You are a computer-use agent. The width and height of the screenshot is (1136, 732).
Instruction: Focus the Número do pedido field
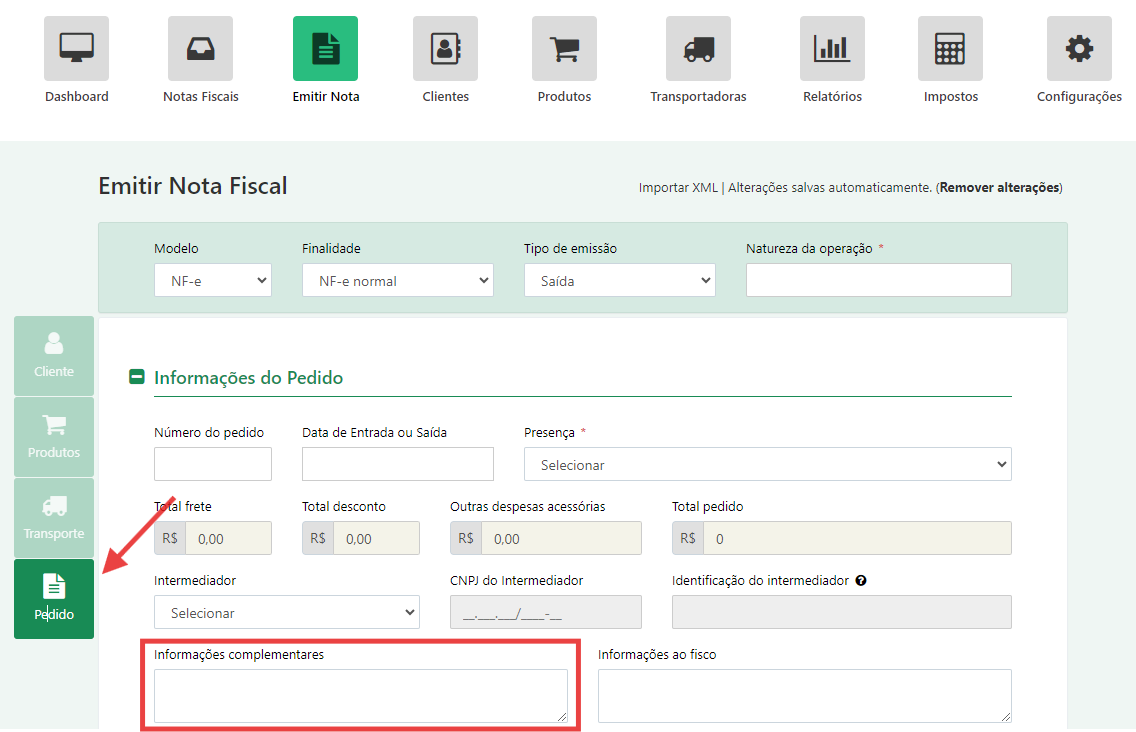click(x=213, y=464)
